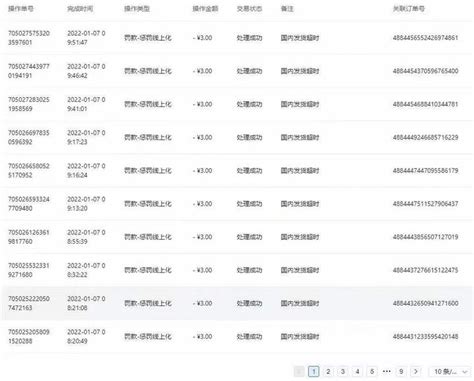Click 处理成功 status in the 08:20:49 row
474x381 pixels.
pos(249,336)
